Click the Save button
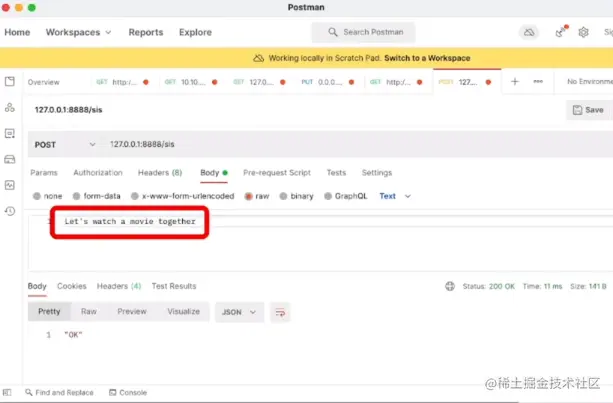 pos(588,110)
